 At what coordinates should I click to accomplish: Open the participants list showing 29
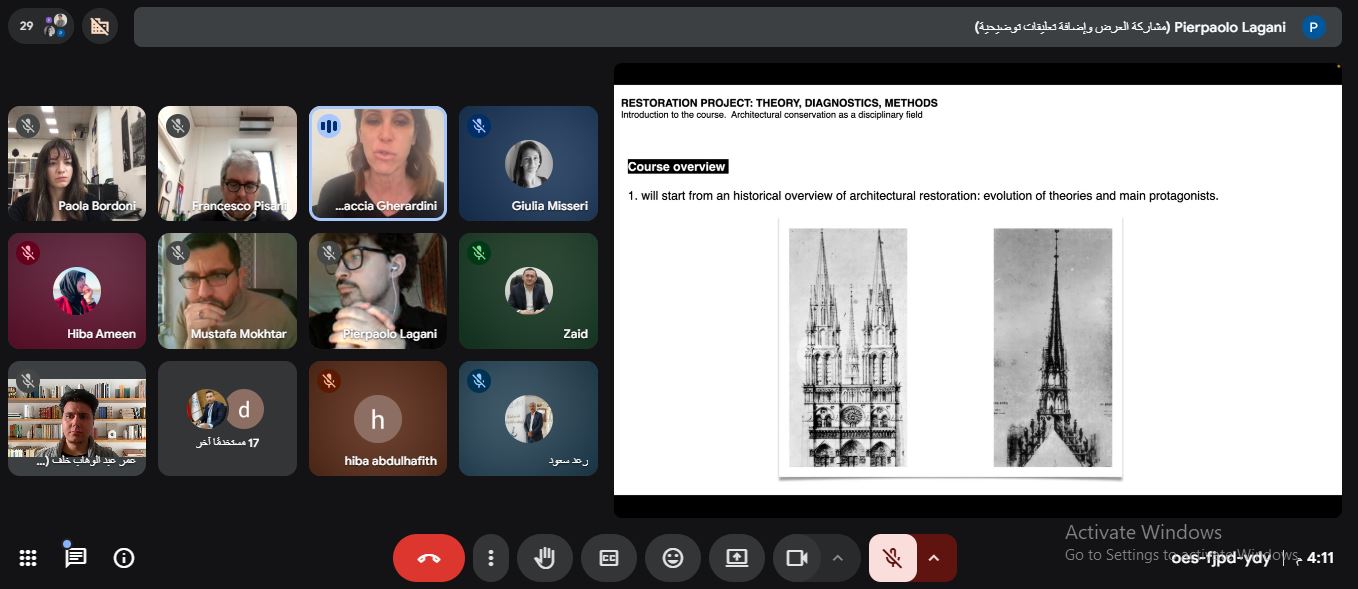tap(41, 26)
